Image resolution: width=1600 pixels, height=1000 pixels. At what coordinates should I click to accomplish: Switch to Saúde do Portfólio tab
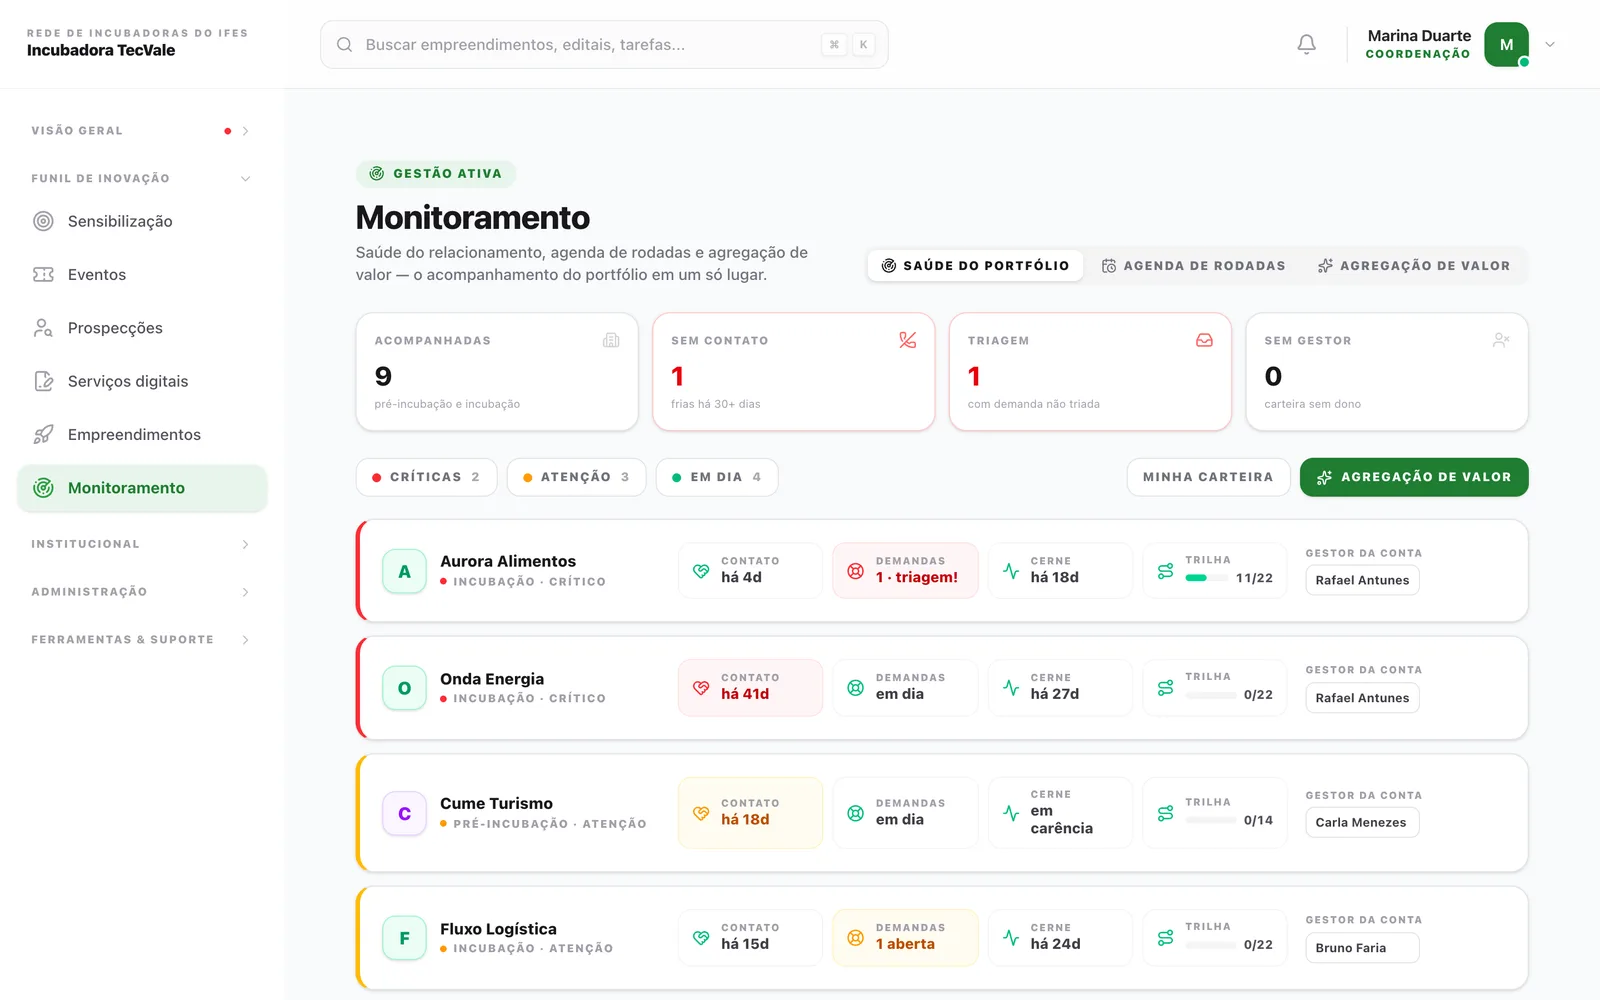pyautogui.click(x=975, y=265)
